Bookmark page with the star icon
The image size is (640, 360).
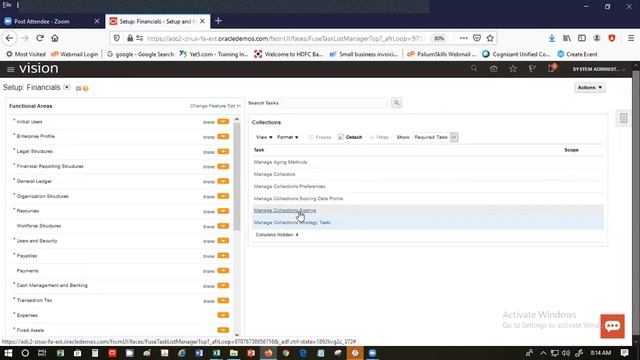pos(490,38)
